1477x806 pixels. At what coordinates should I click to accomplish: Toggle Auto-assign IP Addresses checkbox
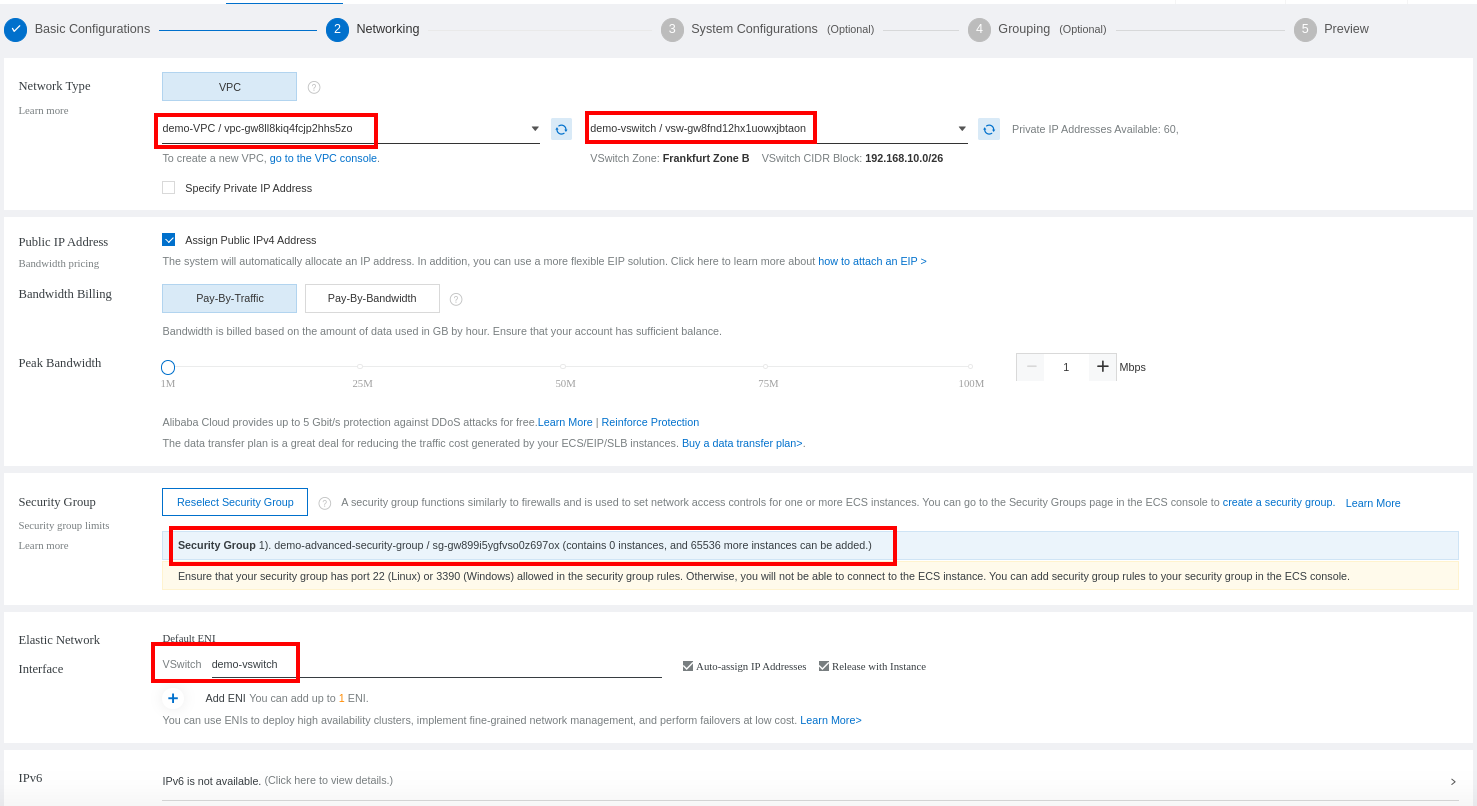[x=688, y=666]
